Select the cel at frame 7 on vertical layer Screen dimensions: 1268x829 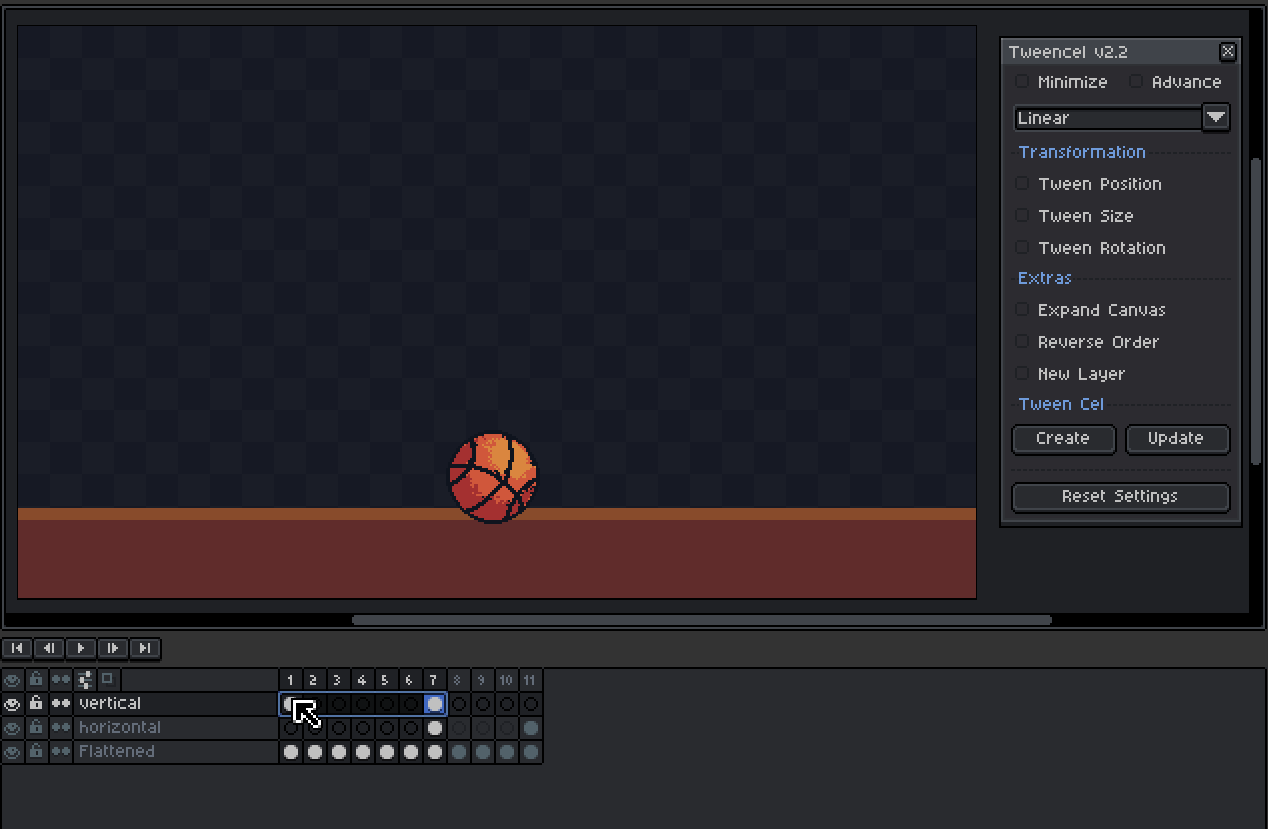(x=434, y=703)
